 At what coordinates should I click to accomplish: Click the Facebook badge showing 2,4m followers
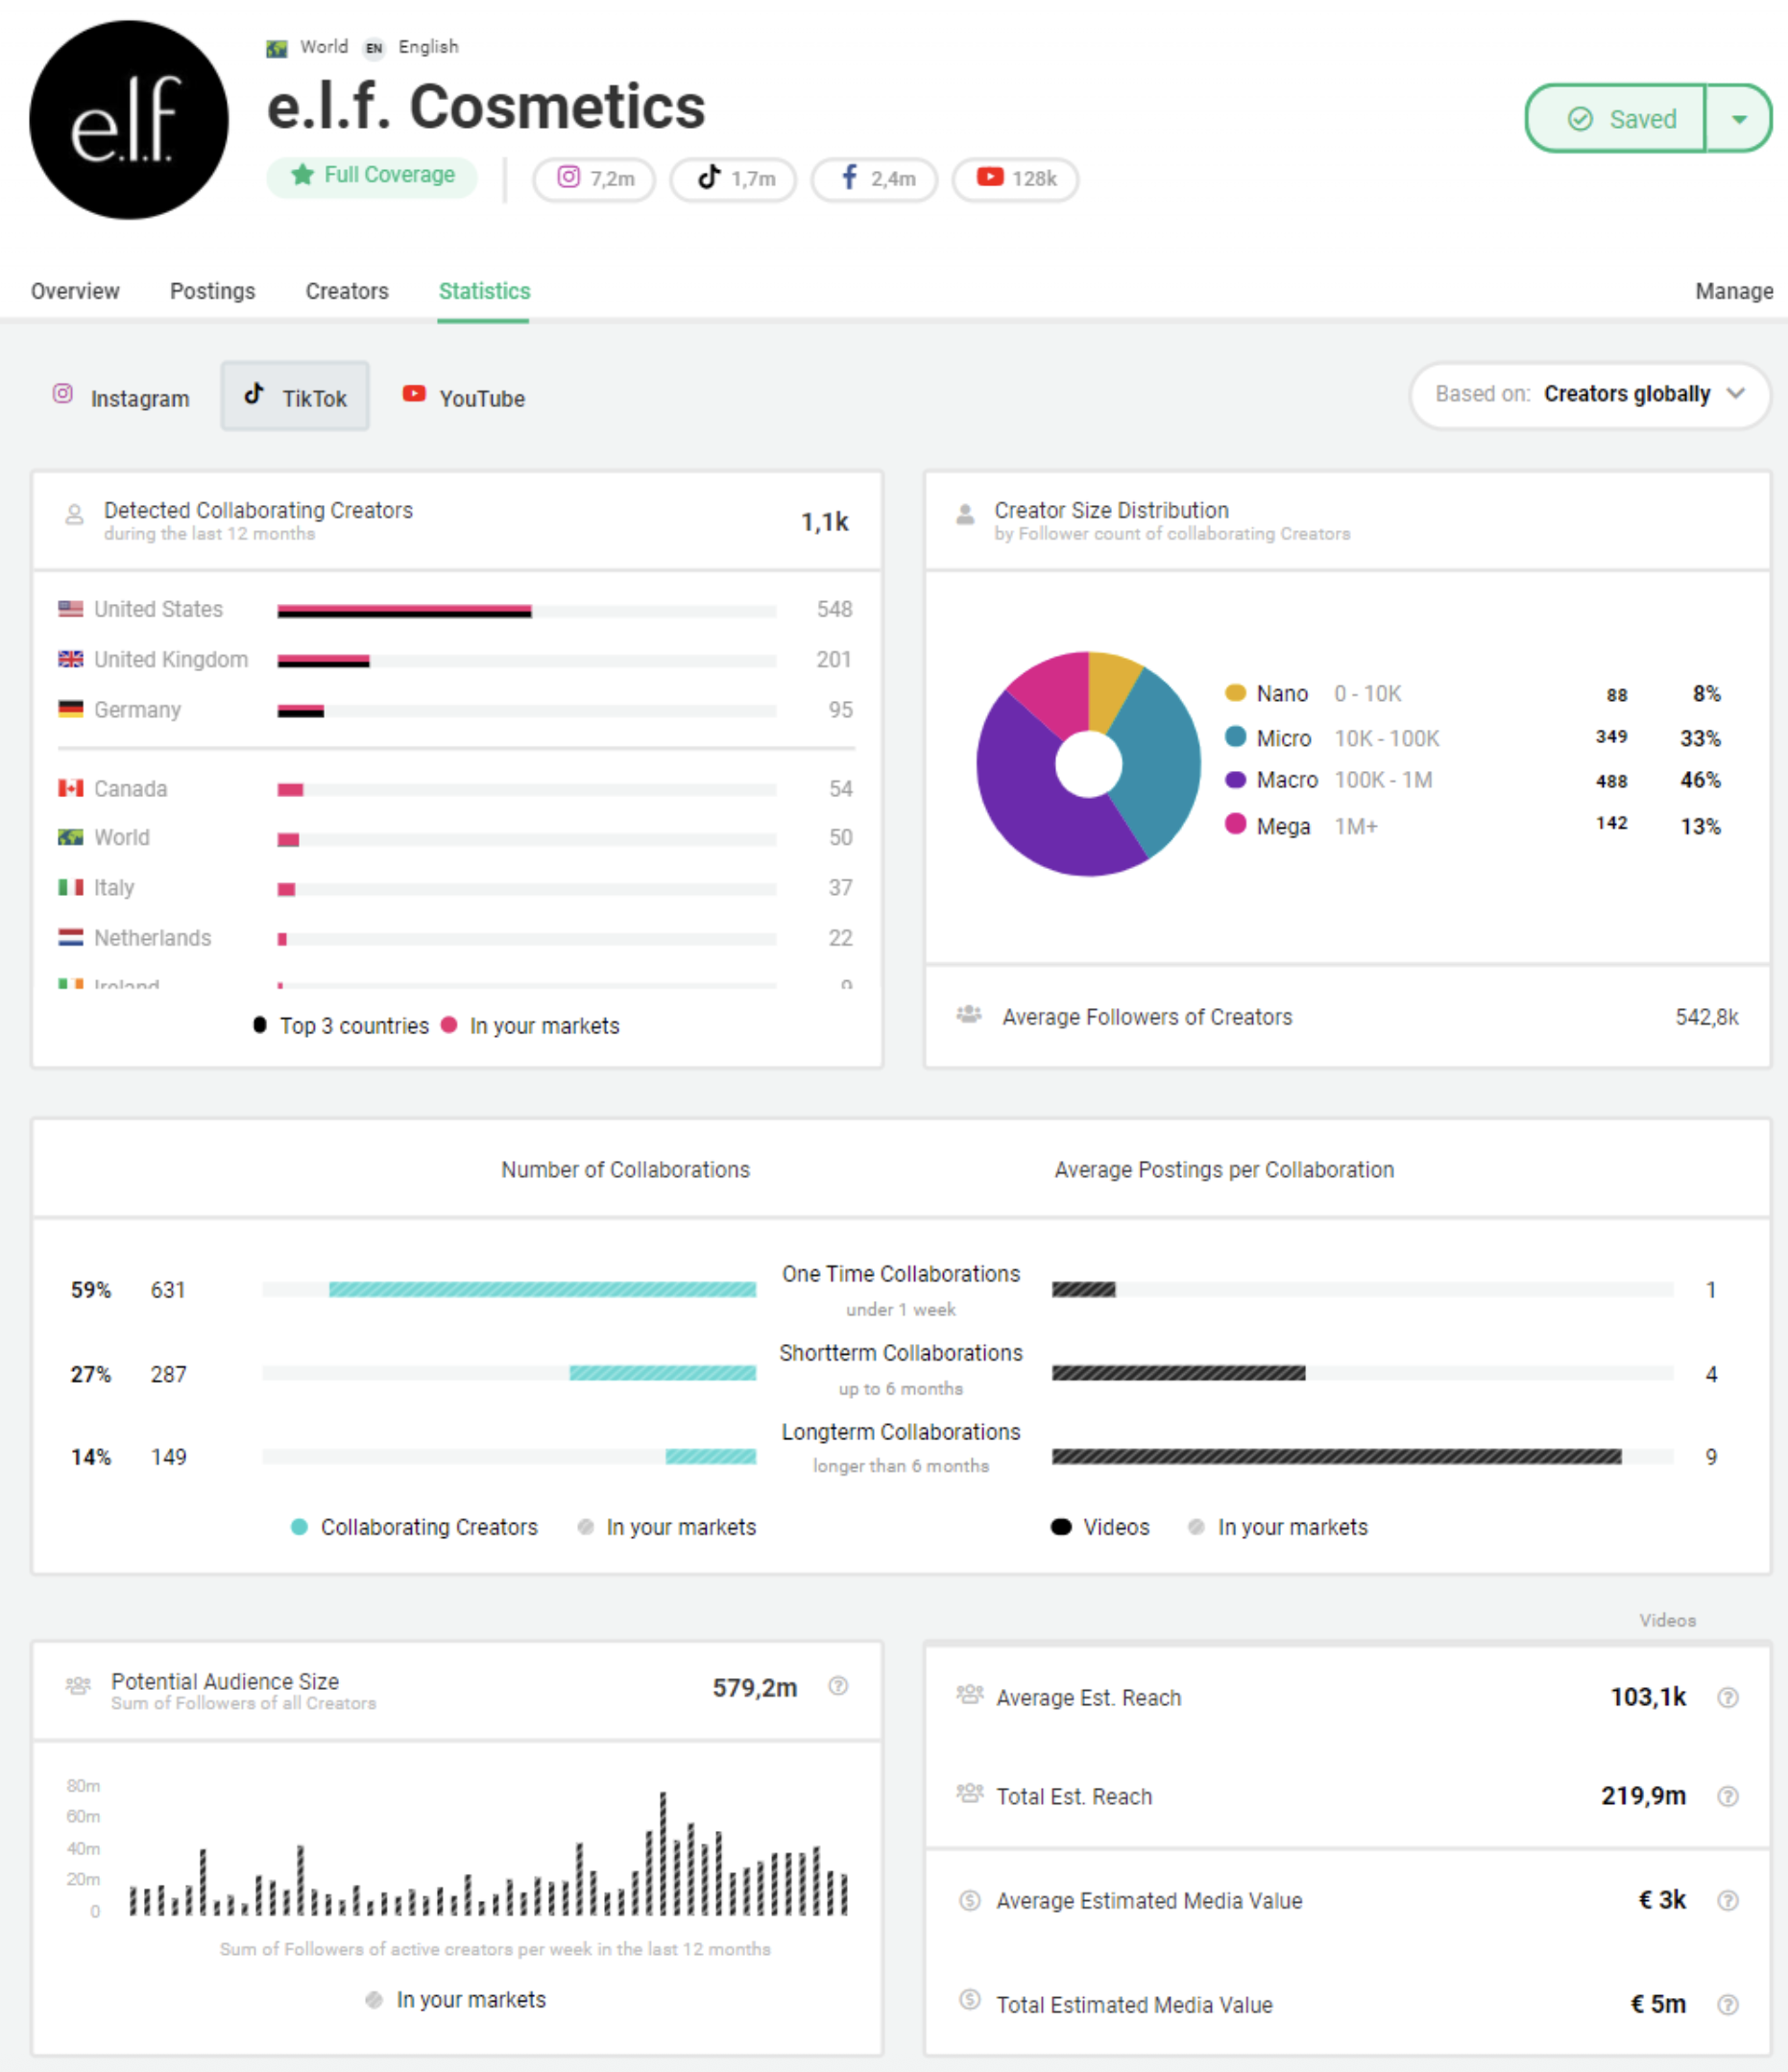pyautogui.click(x=872, y=178)
